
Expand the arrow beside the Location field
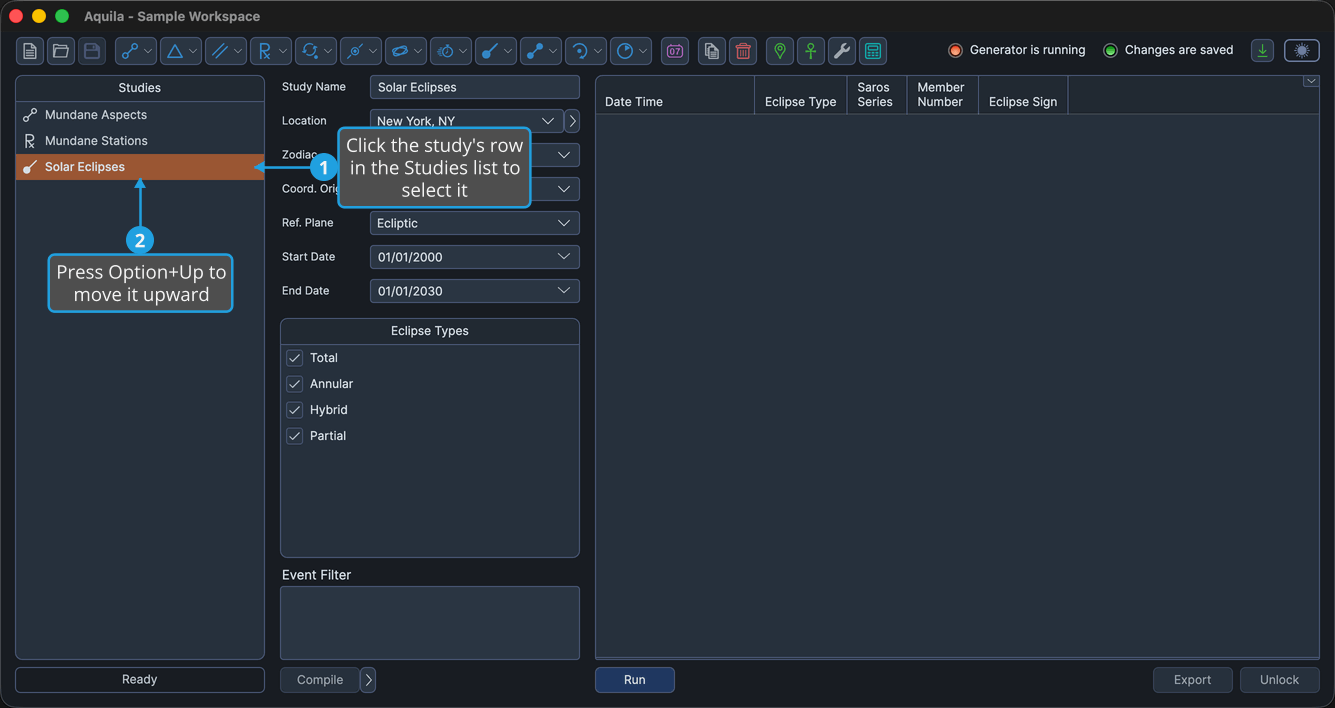click(x=572, y=121)
